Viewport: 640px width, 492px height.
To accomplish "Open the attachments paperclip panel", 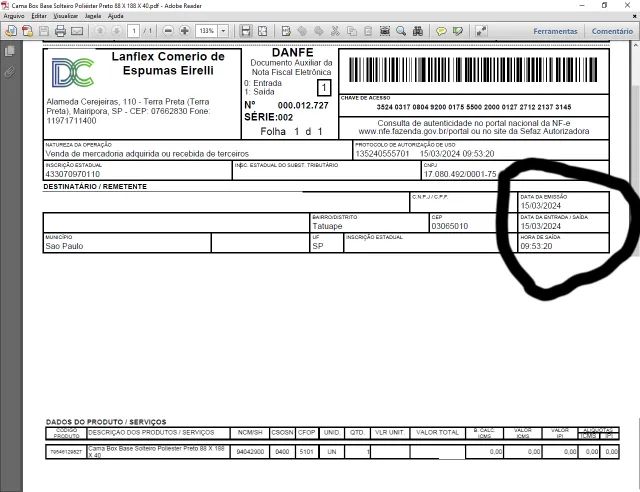I will click(x=10, y=72).
